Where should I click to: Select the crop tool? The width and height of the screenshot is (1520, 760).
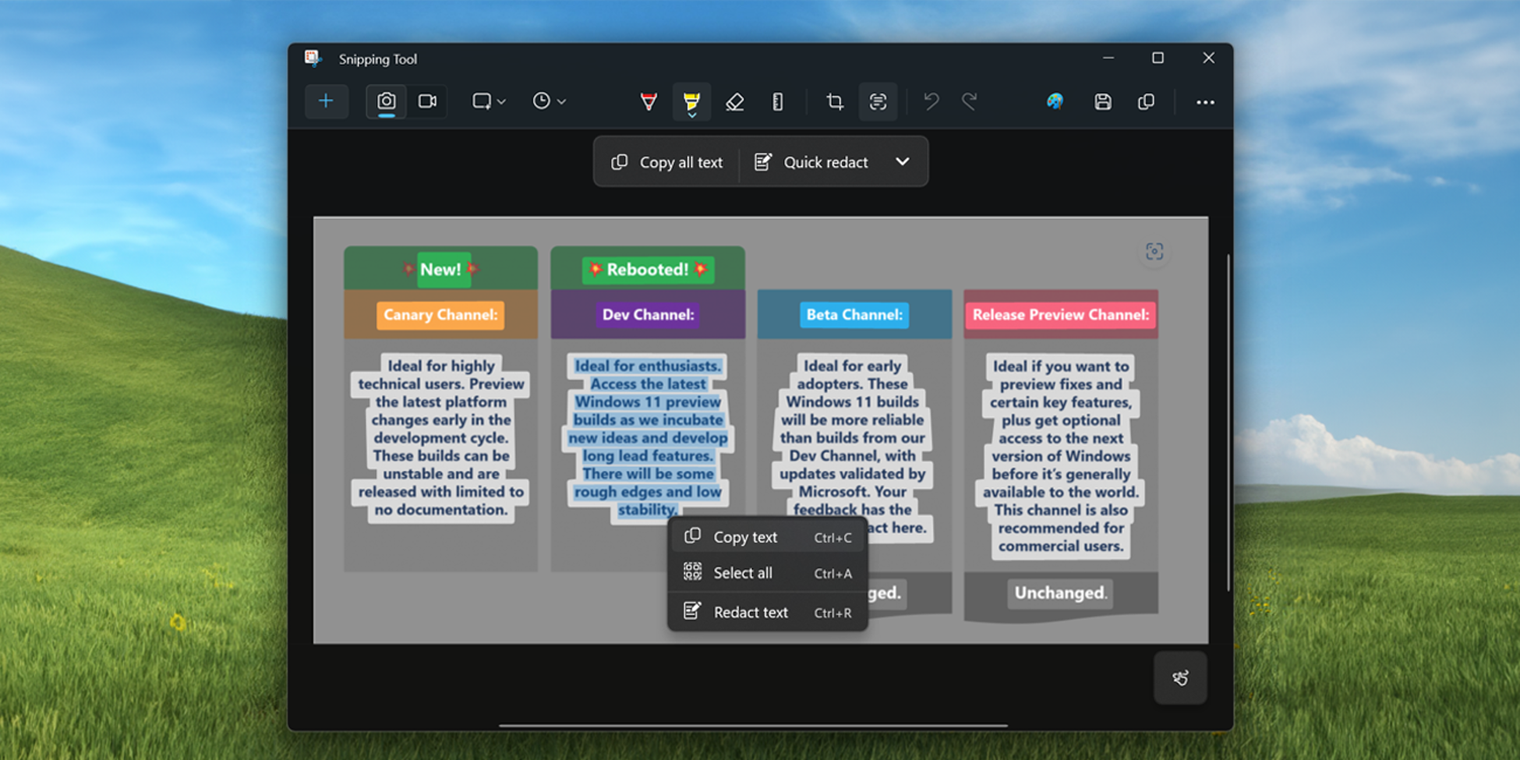(835, 101)
